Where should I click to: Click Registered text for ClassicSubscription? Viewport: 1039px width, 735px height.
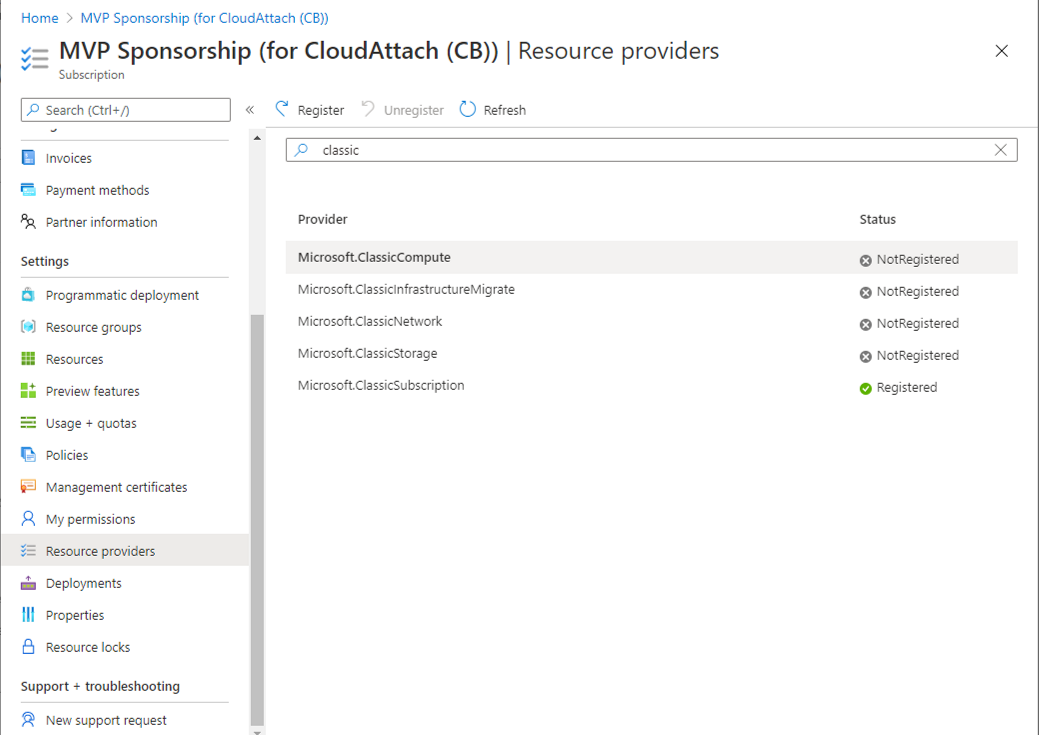[x=906, y=388]
